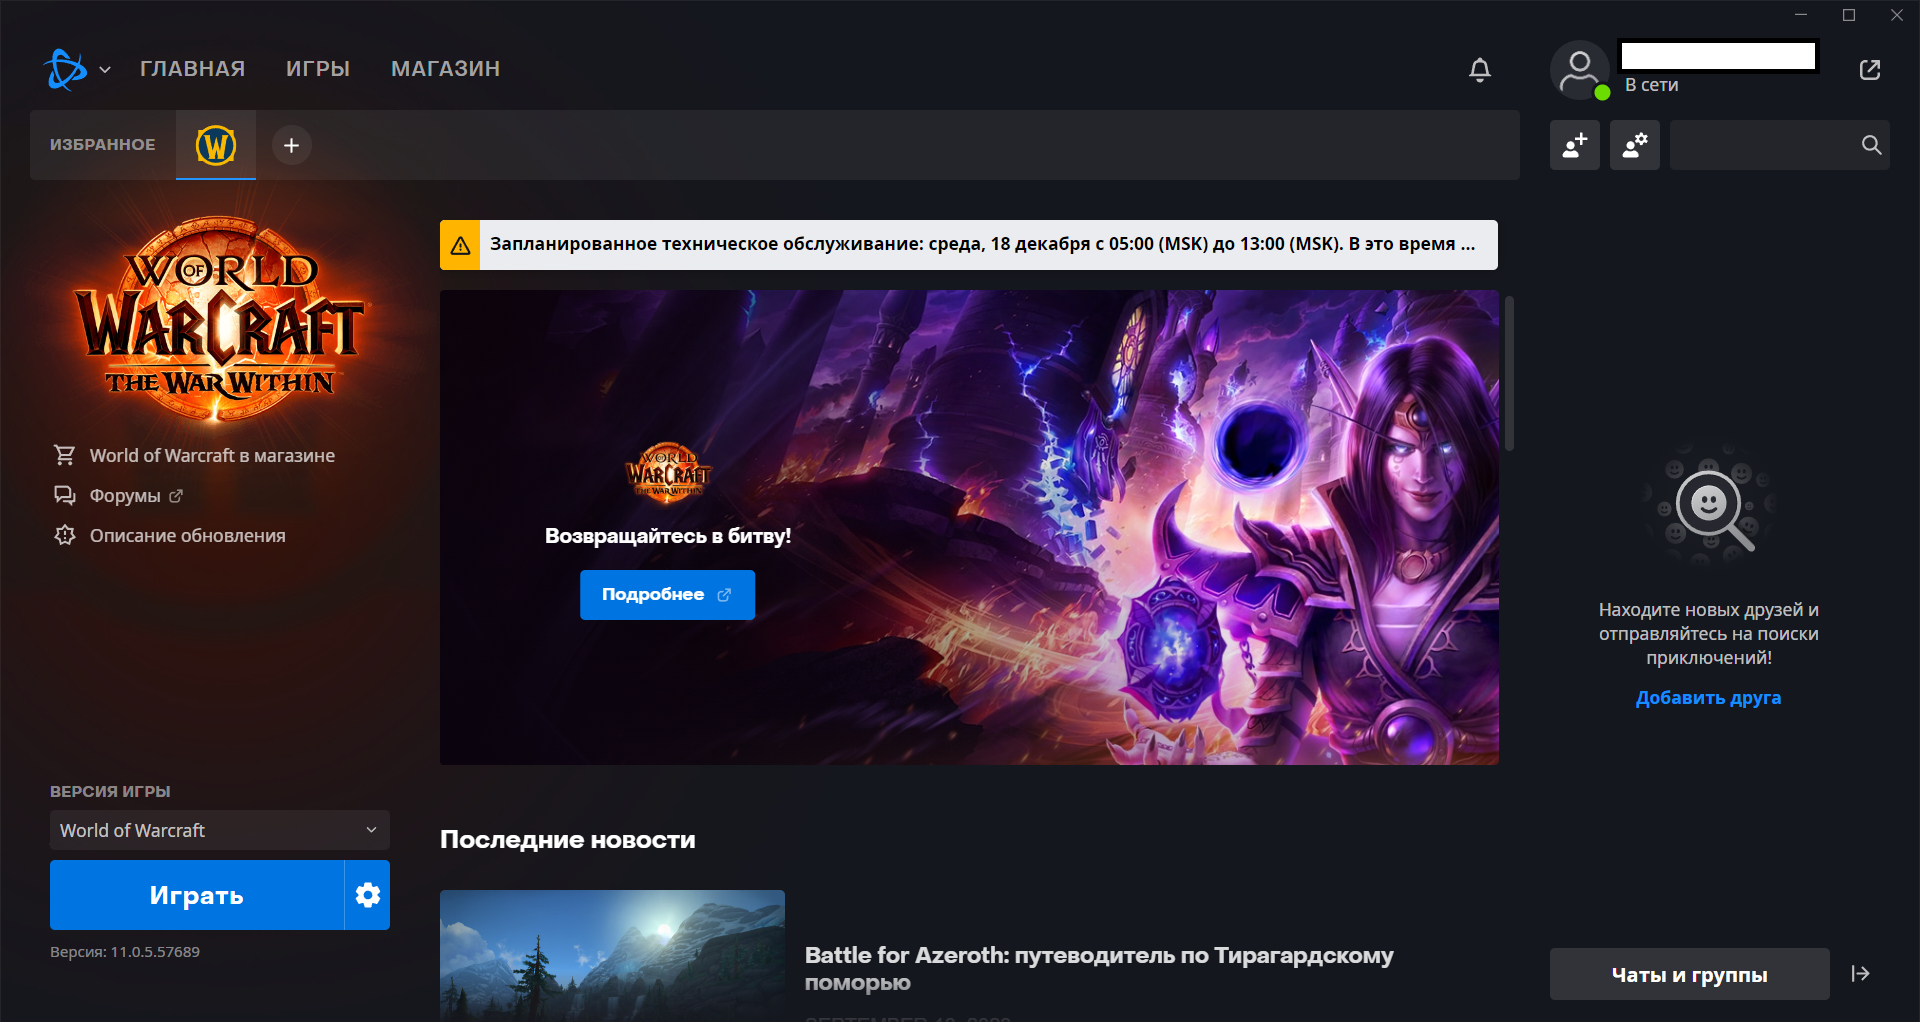Go to the ГЛАВНАЯ tab

point(192,69)
